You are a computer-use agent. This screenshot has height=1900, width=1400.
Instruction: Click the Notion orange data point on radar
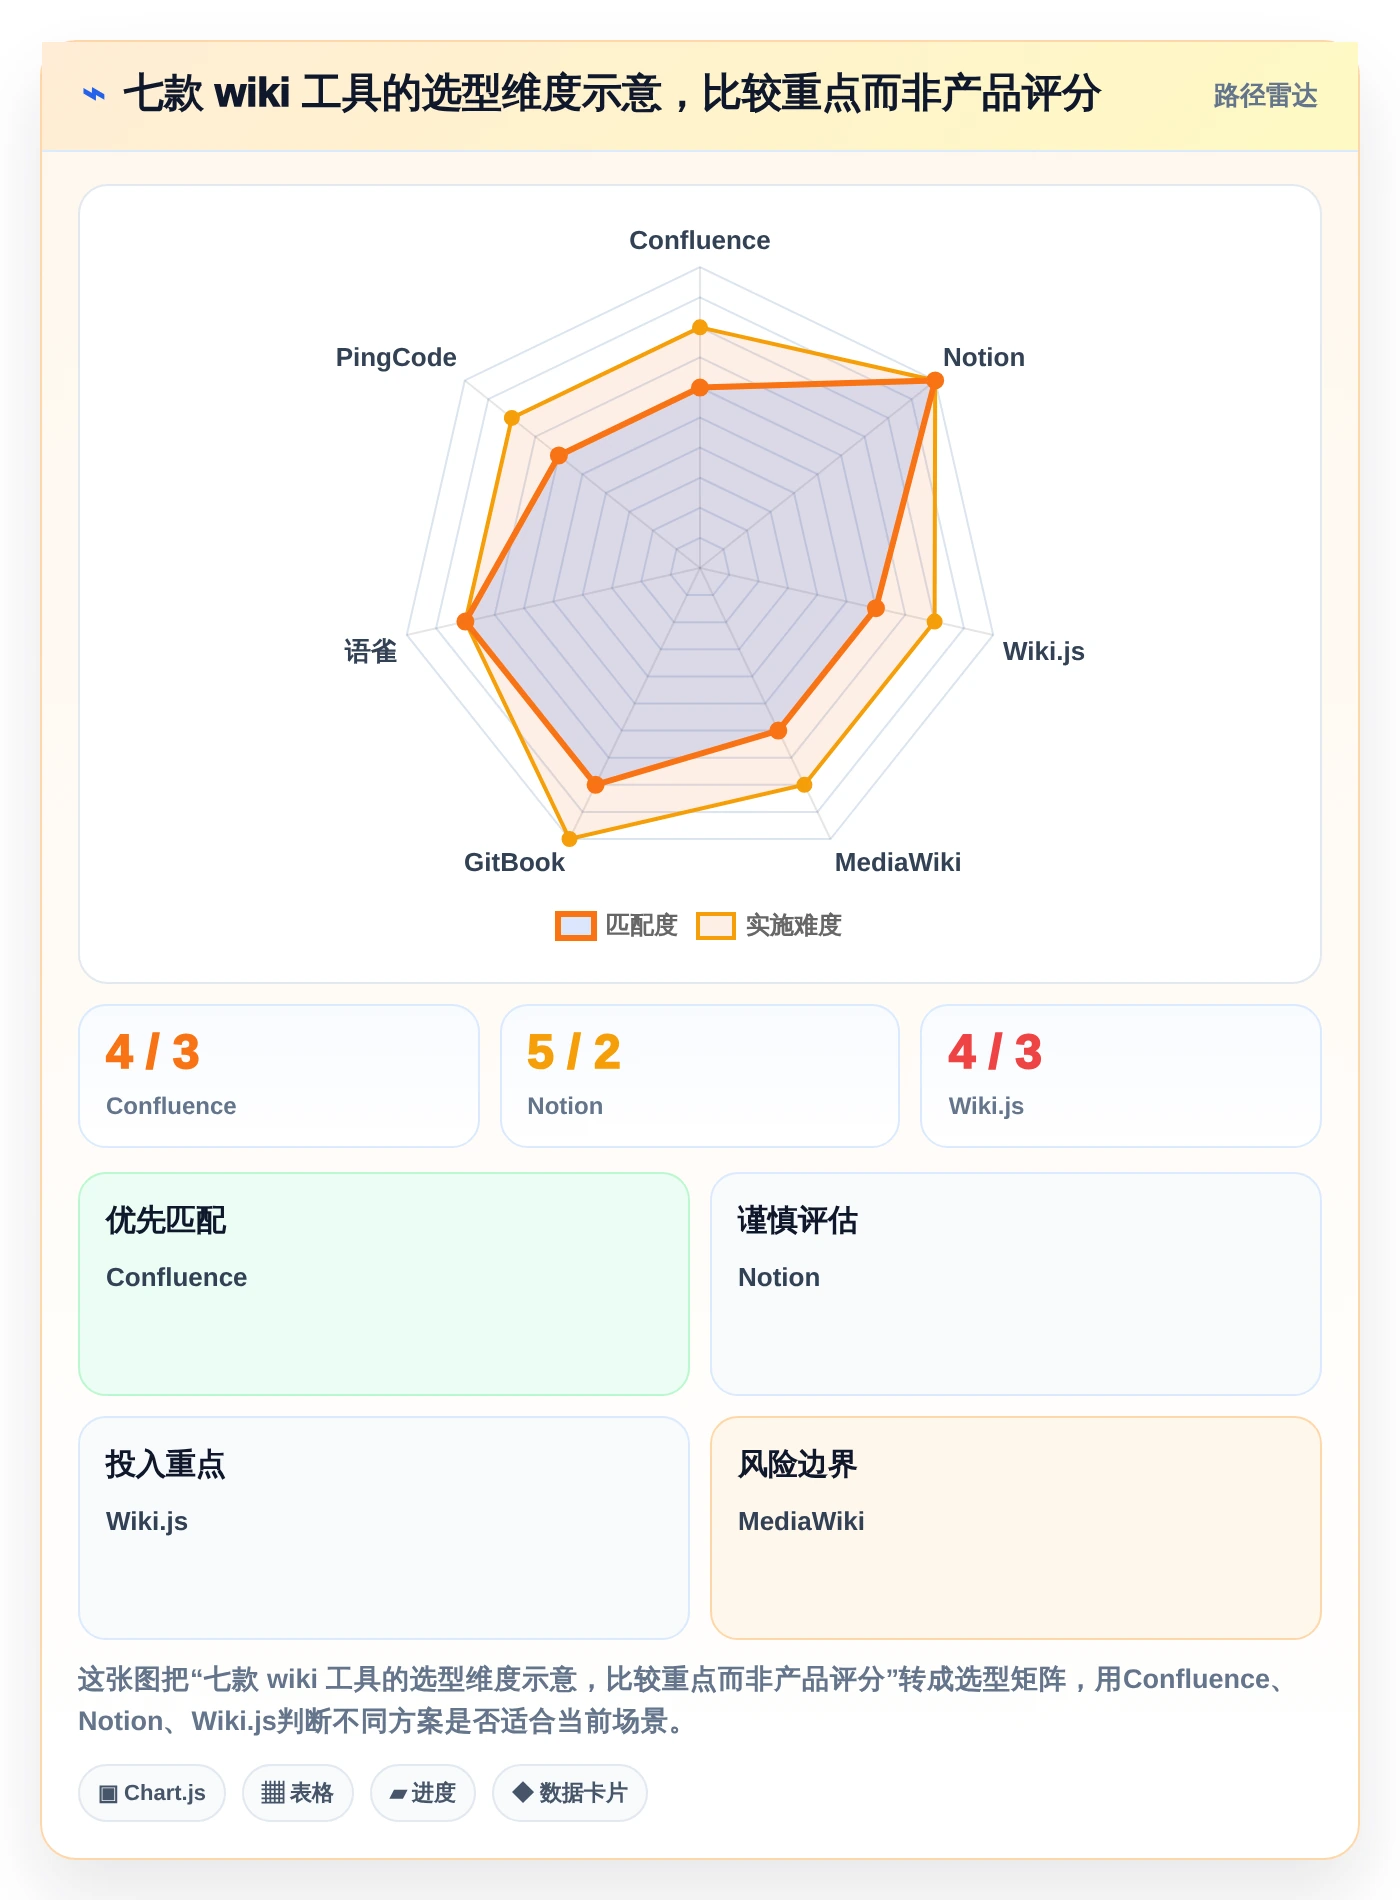tap(935, 380)
